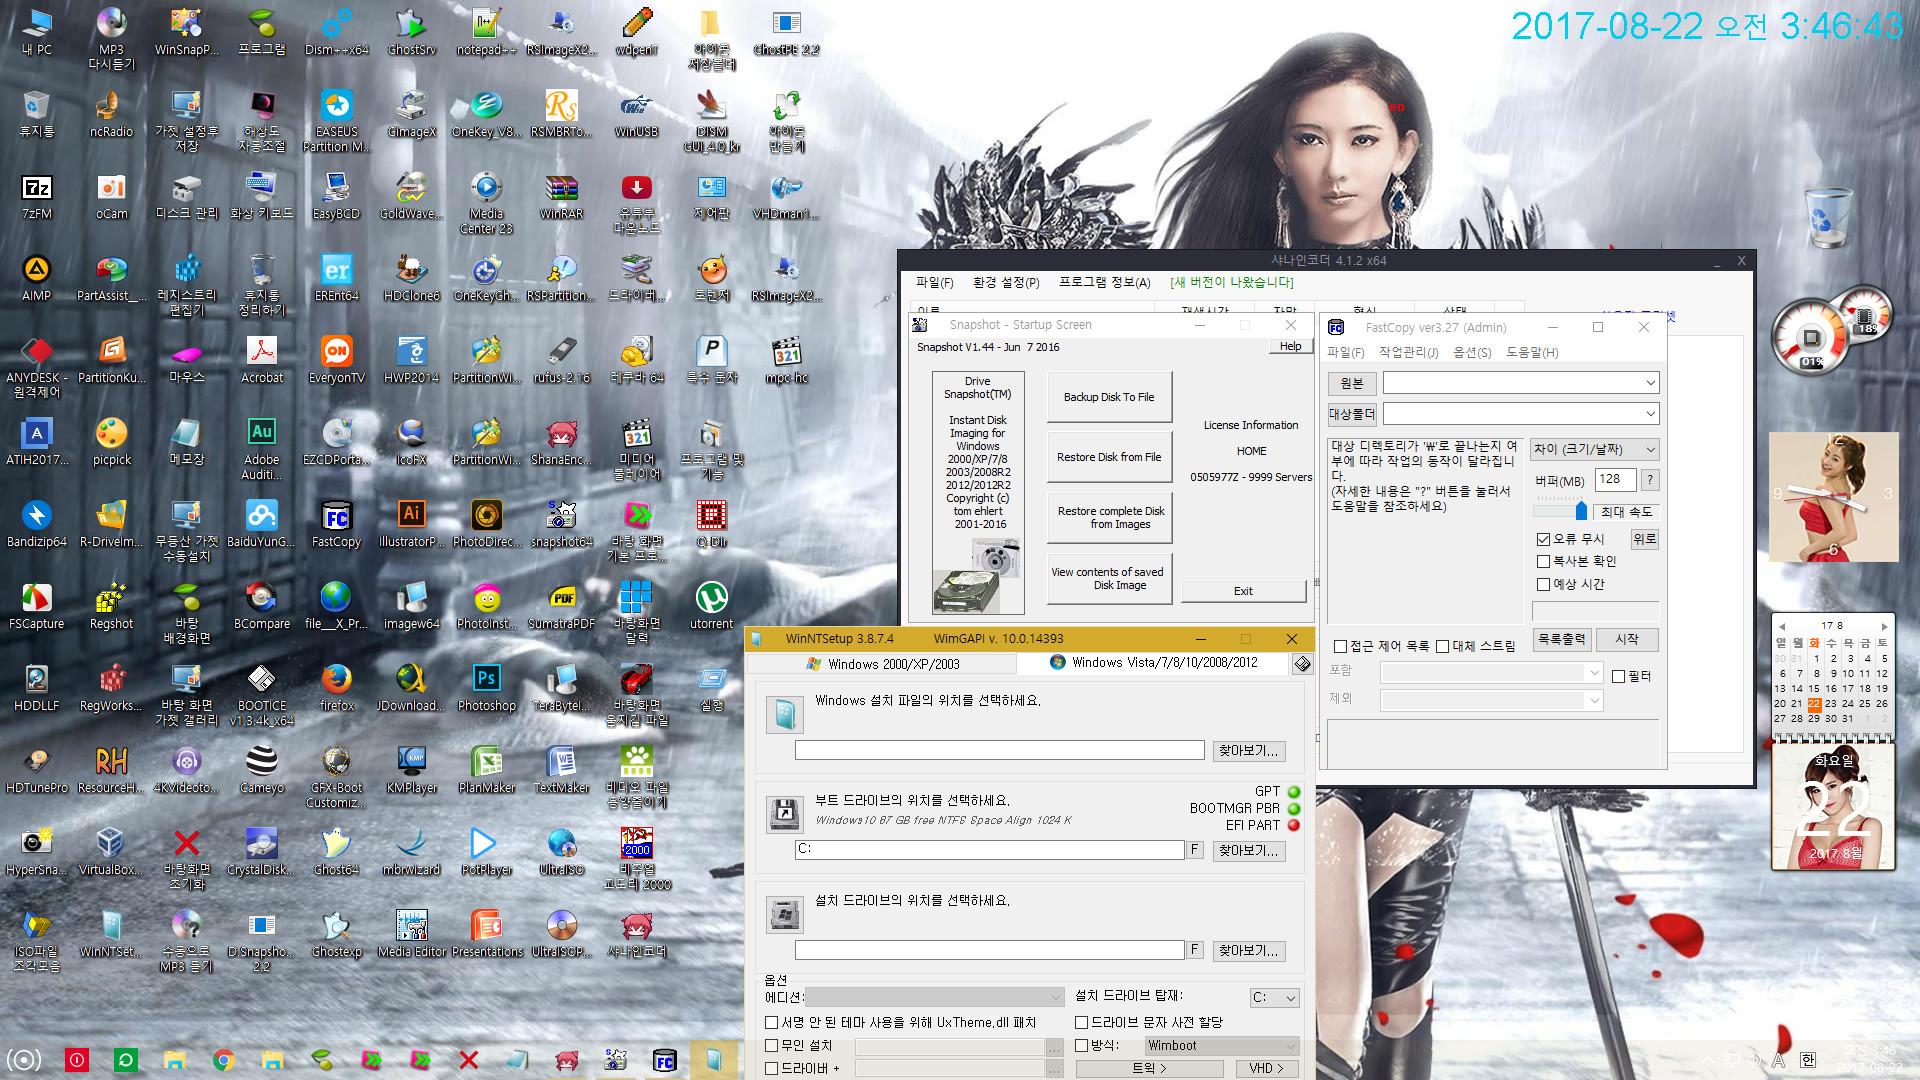This screenshot has height=1080, width=1920.
Task: Open 환경 설정(P) menu in 샤나인코더
Action: 1006,283
